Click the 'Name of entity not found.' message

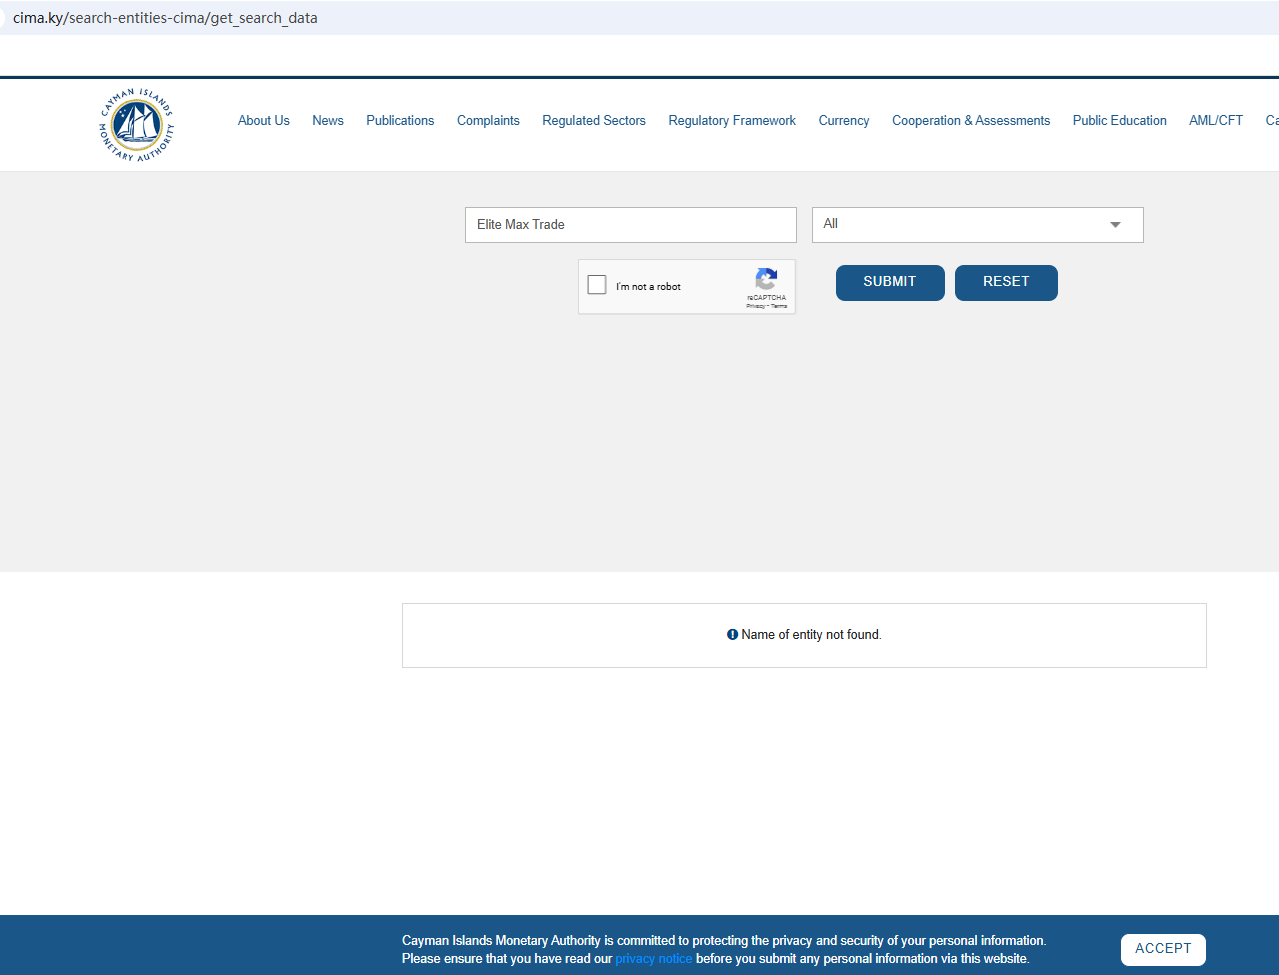pyautogui.click(x=811, y=635)
